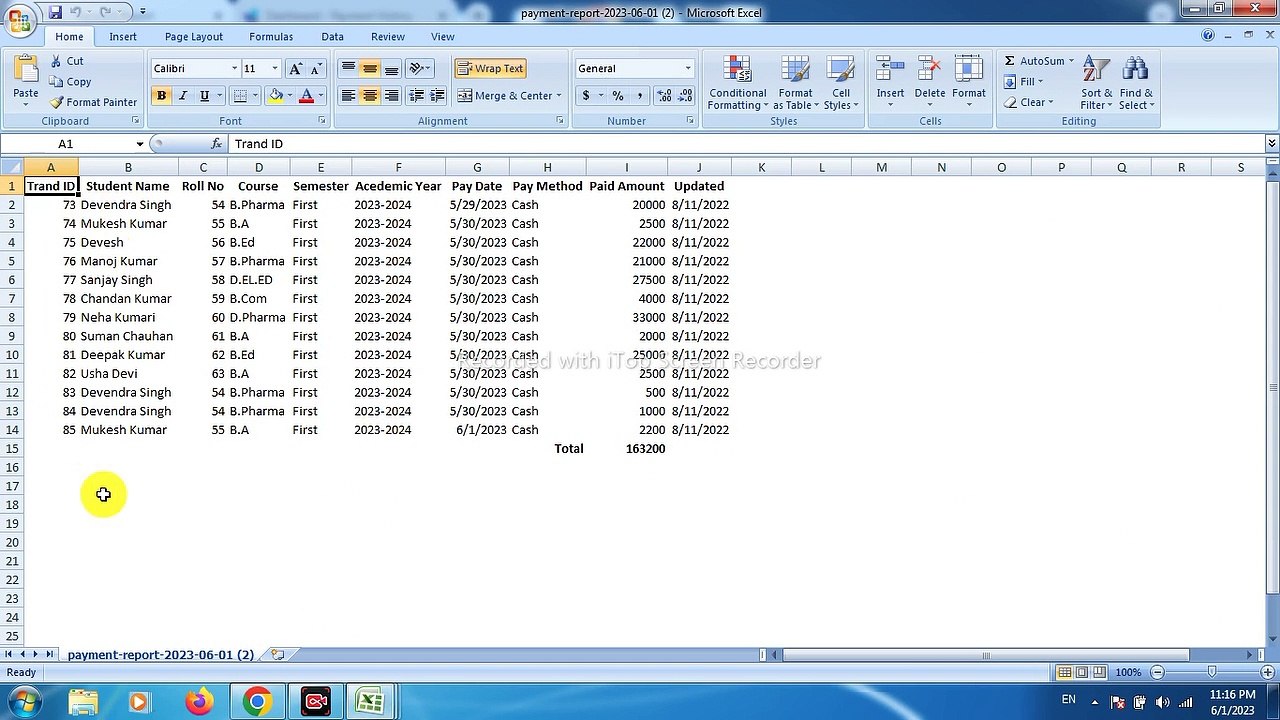This screenshot has width=1280, height=720.
Task: Switch to the Page Layout ribbon tab
Action: [x=194, y=37]
